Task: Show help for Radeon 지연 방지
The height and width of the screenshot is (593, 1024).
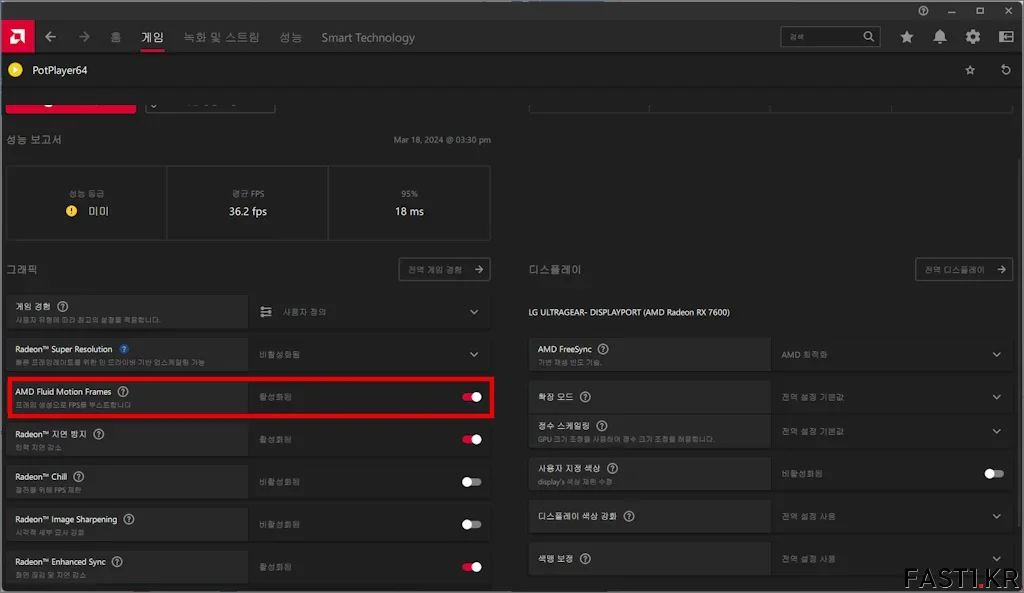Action: tap(99, 434)
